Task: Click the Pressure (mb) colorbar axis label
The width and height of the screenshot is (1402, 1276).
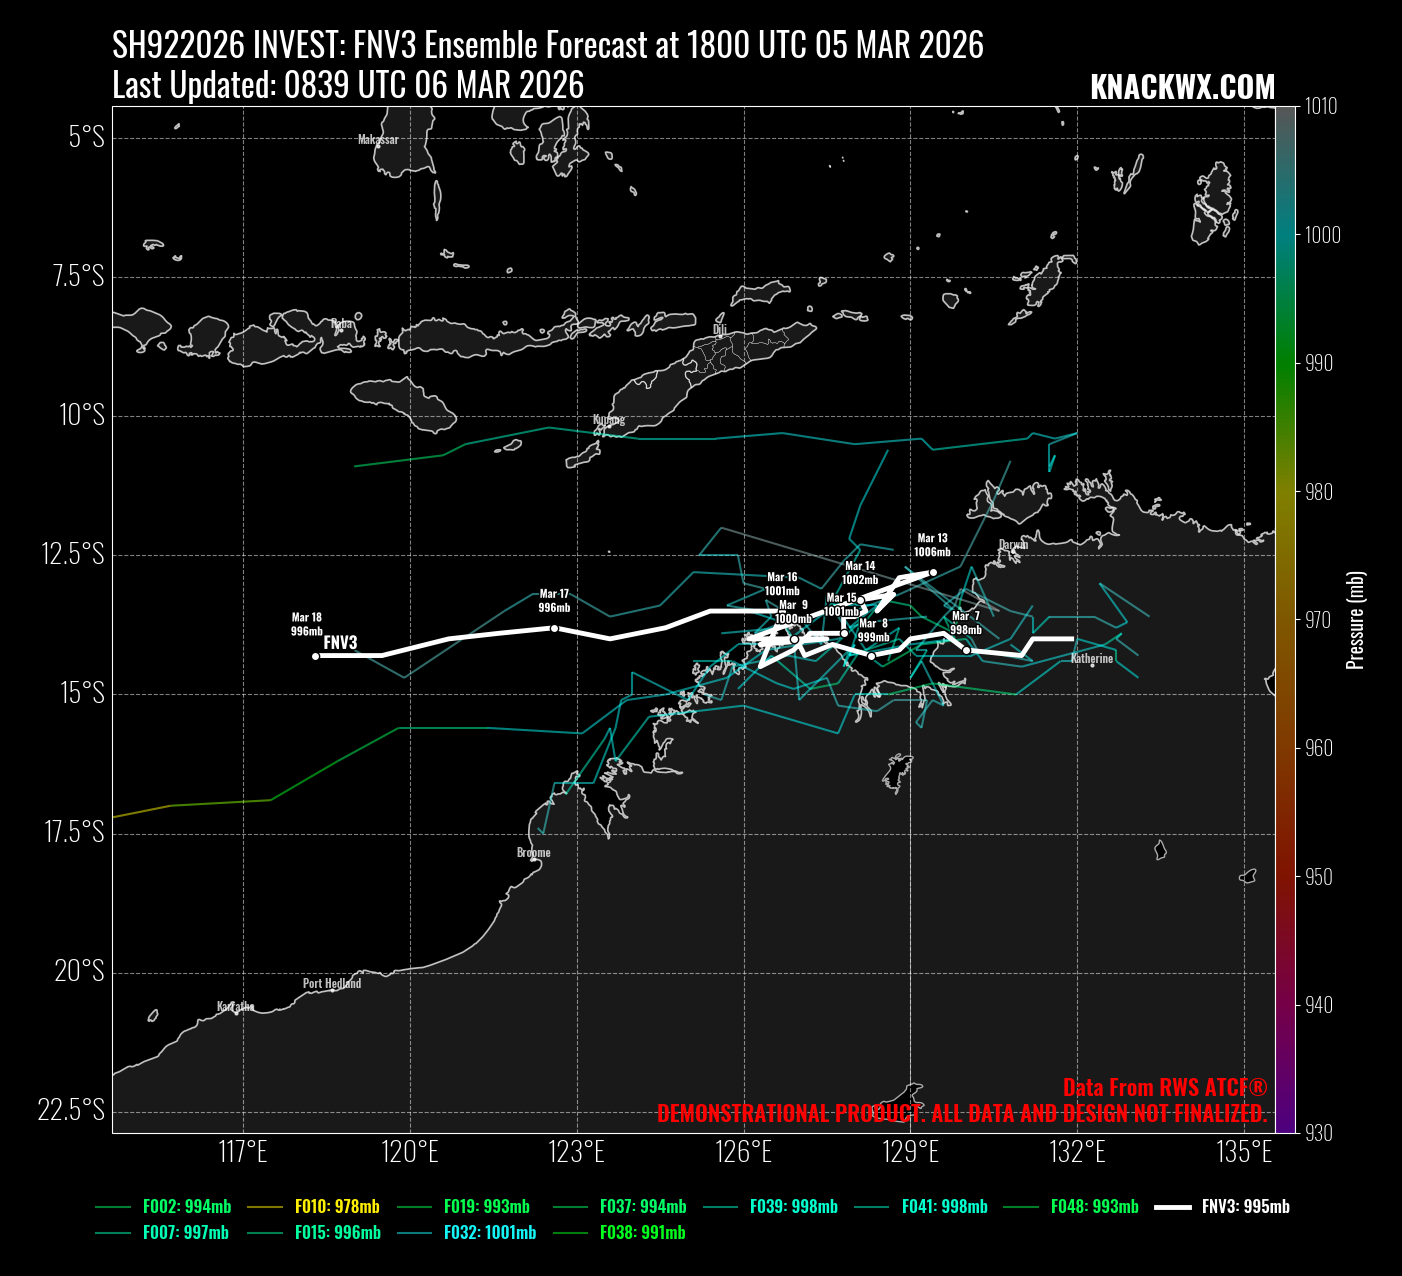Action: (x=1355, y=620)
